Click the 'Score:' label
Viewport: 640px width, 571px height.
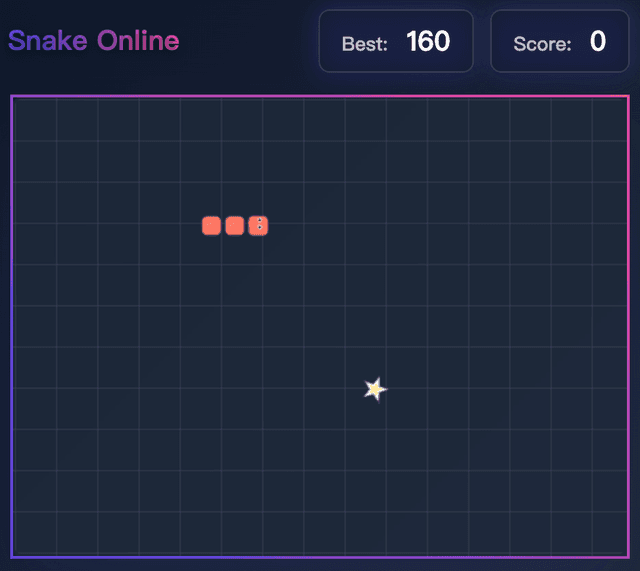[x=542, y=44]
